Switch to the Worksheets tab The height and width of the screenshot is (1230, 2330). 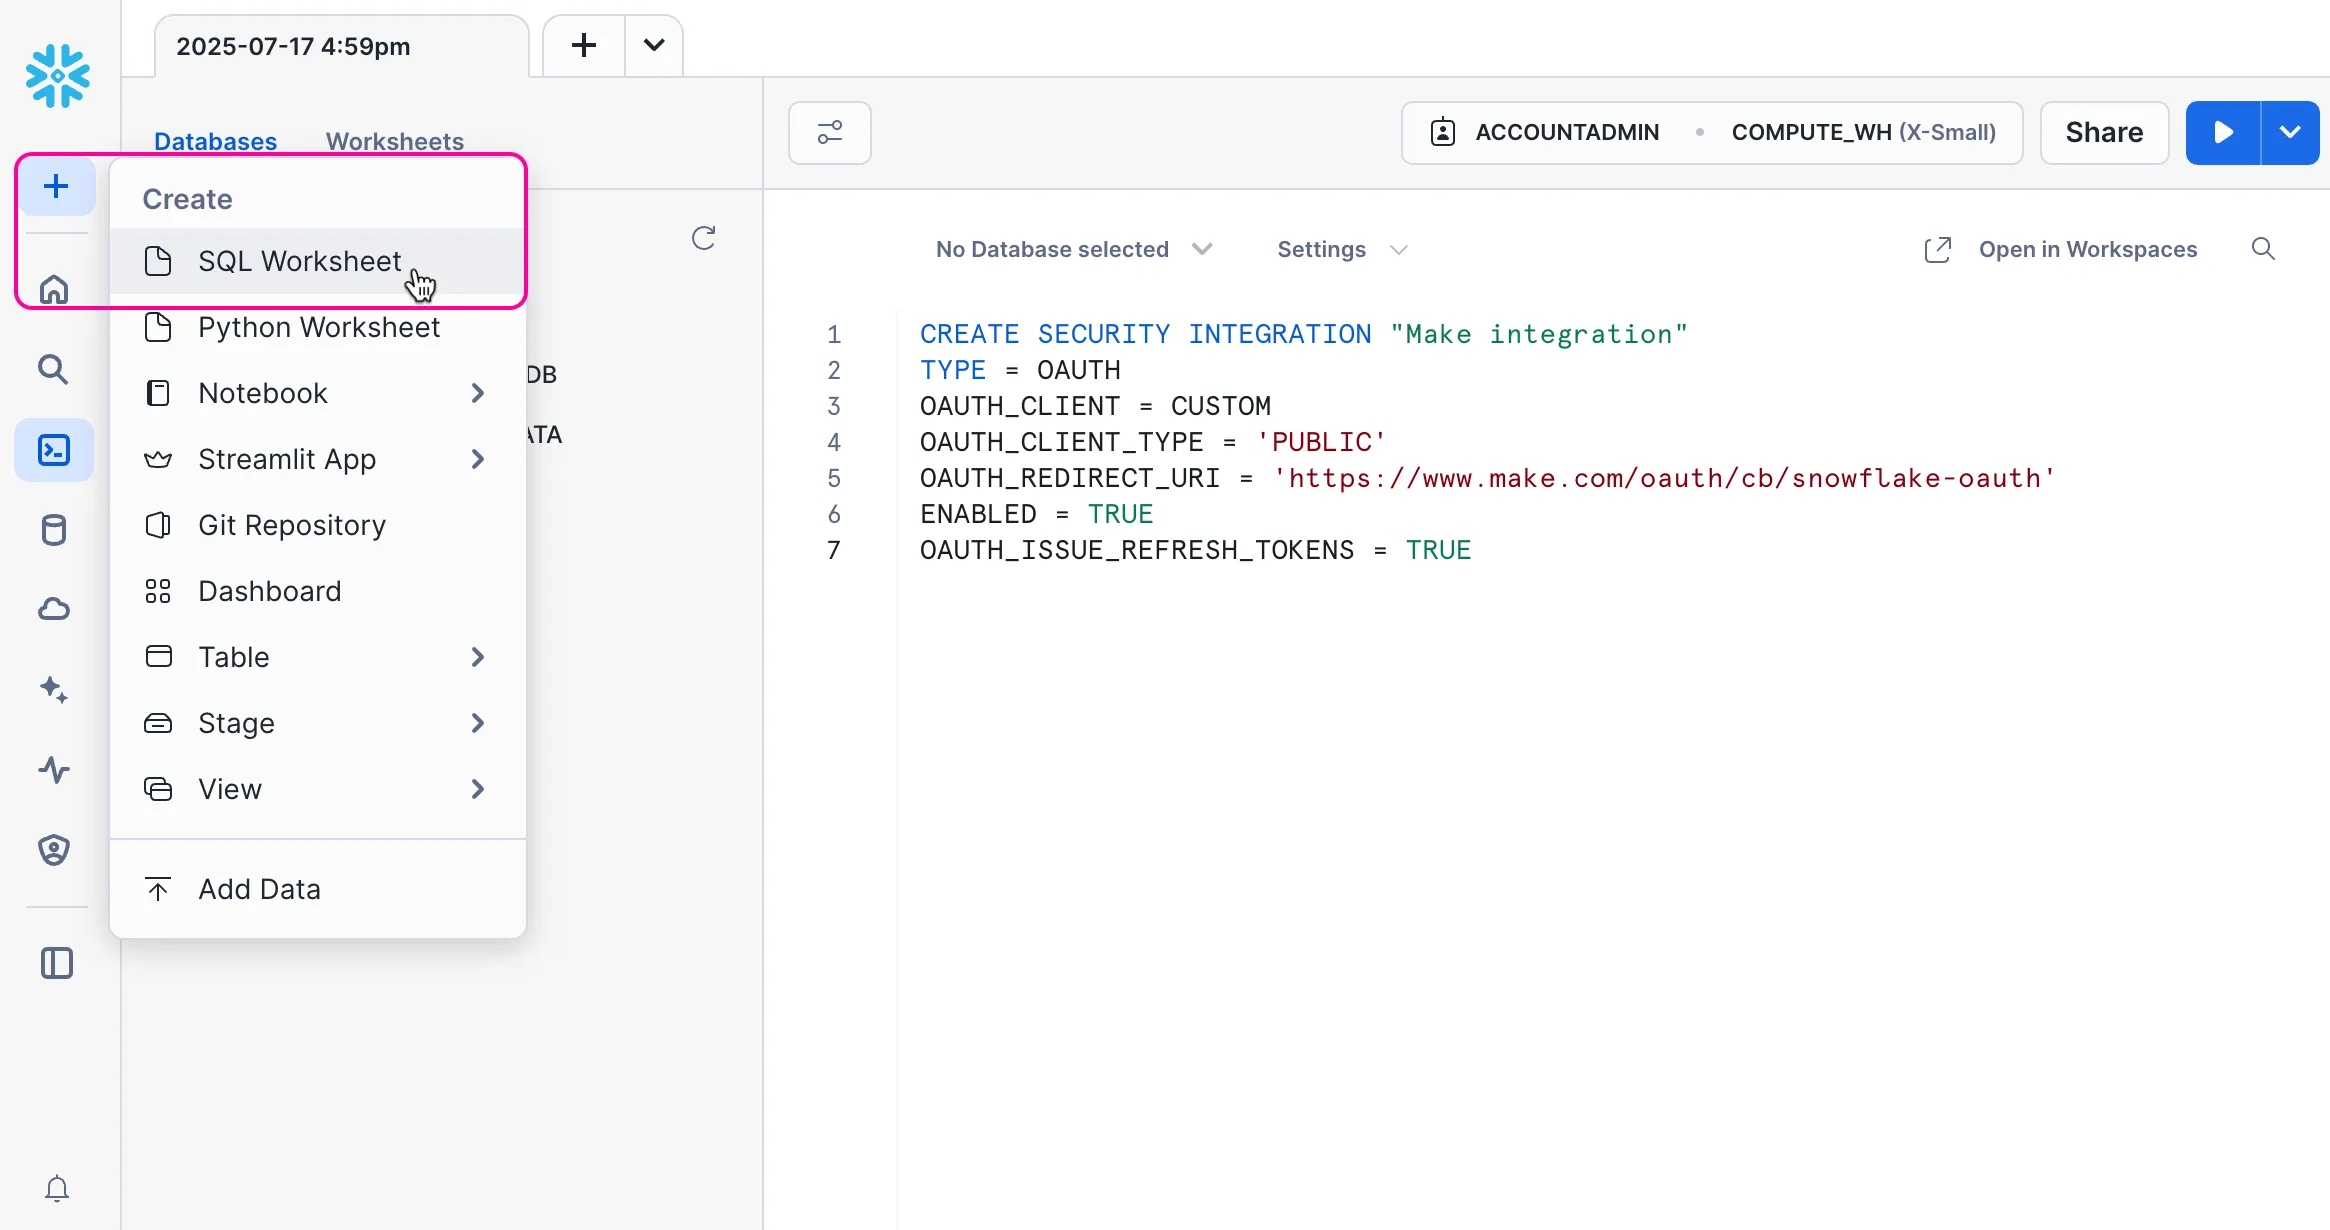tap(394, 141)
